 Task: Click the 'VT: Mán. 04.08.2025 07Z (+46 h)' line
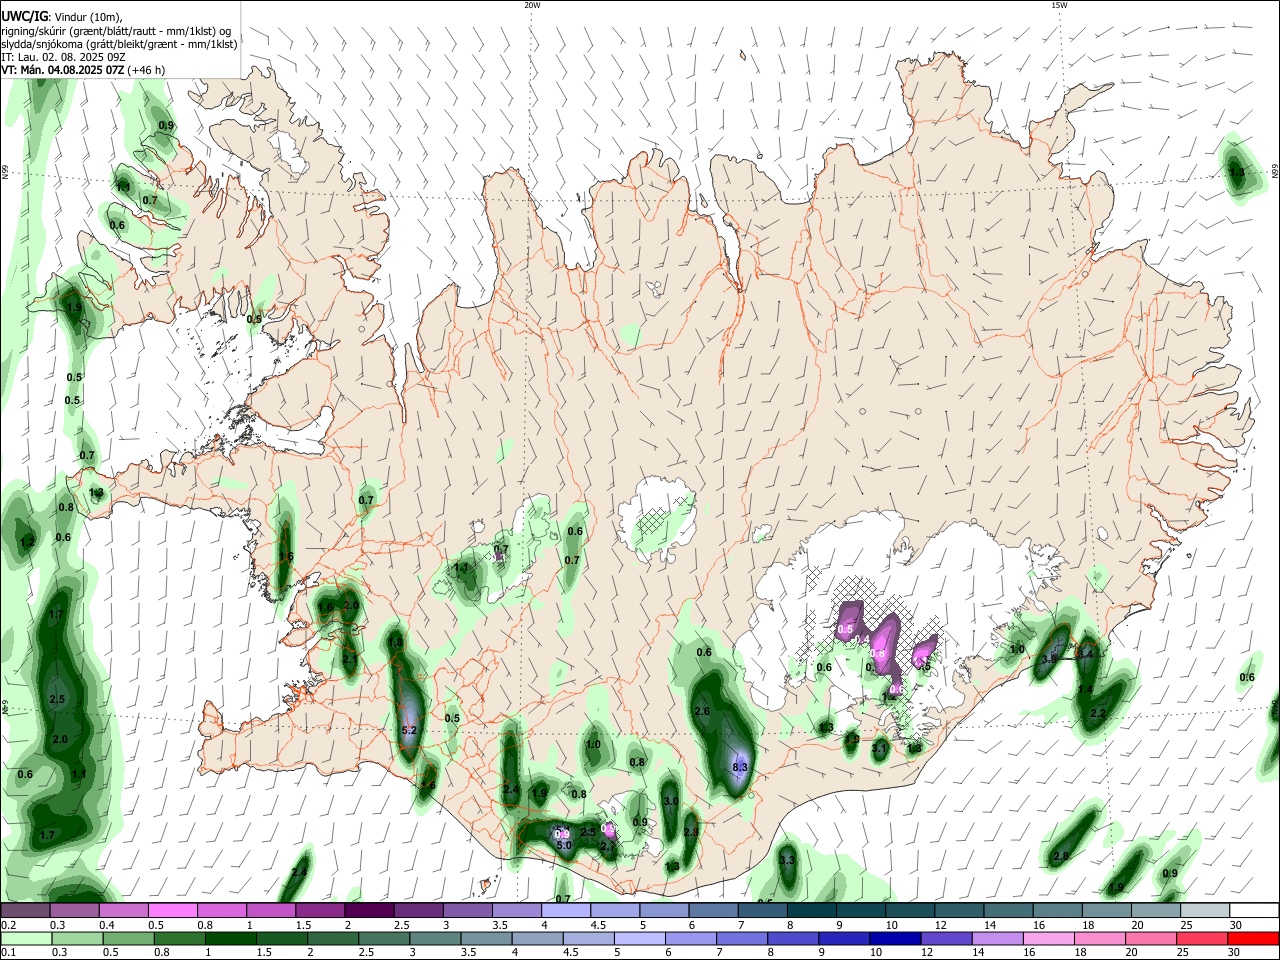point(83,70)
